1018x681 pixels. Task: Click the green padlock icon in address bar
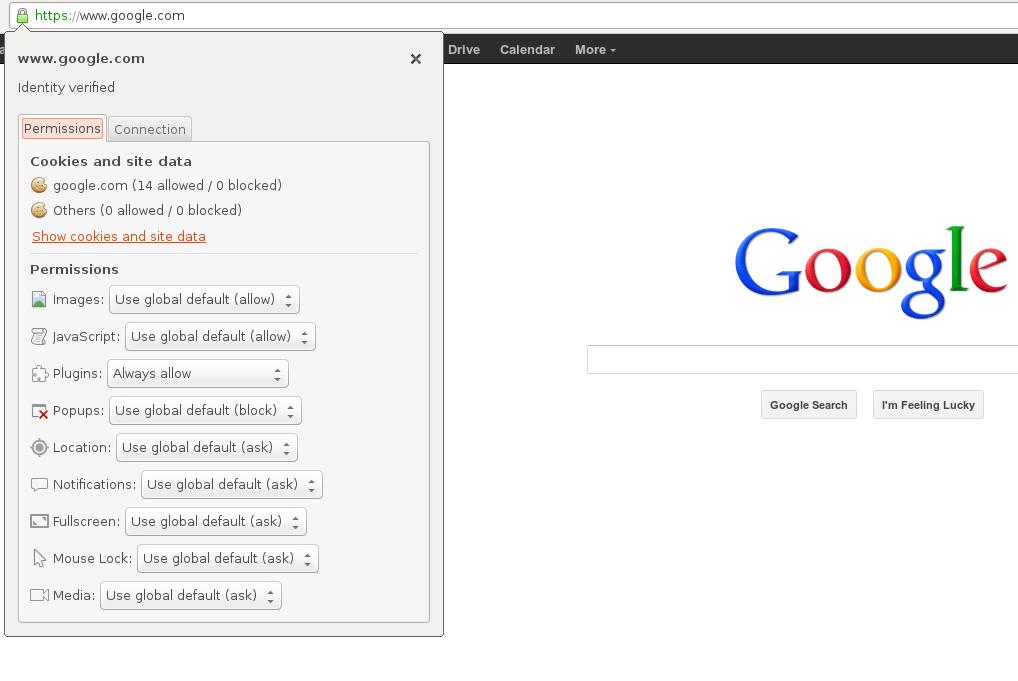(x=22, y=16)
